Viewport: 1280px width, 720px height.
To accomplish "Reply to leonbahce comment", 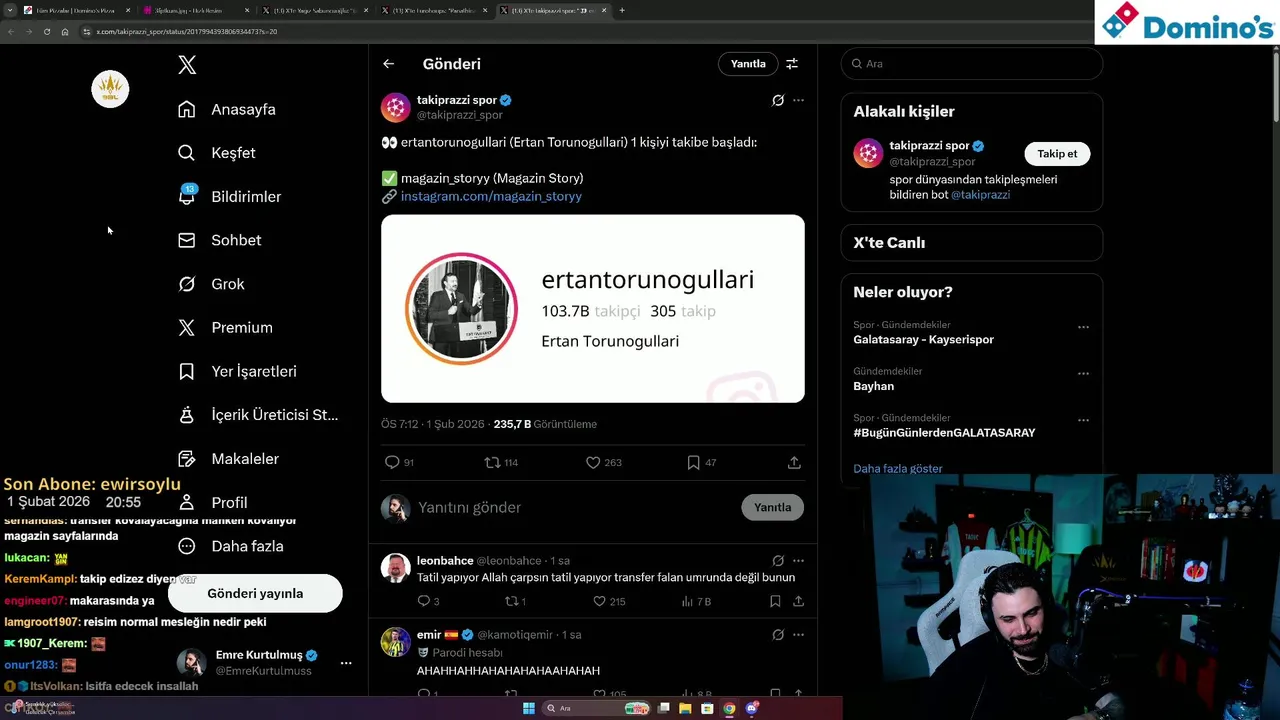I will point(428,601).
